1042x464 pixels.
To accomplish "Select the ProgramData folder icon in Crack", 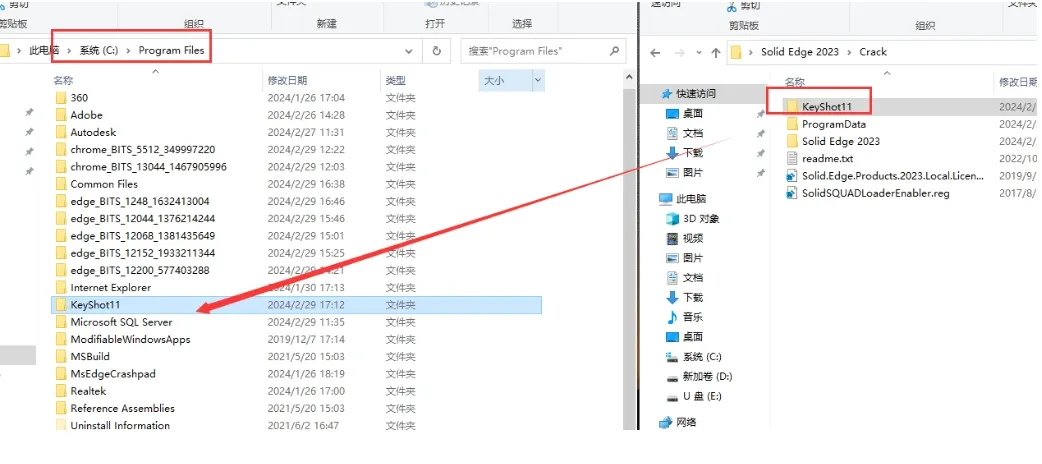I will click(791, 124).
